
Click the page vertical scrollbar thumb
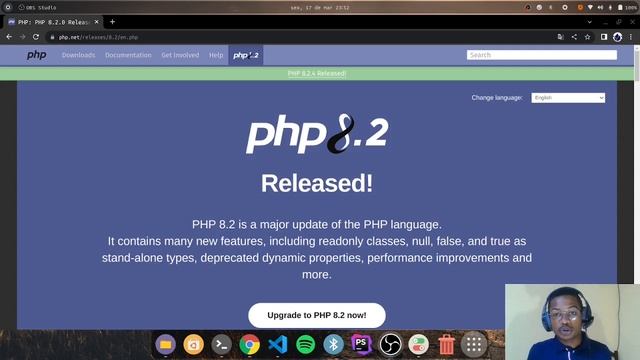(637, 65)
